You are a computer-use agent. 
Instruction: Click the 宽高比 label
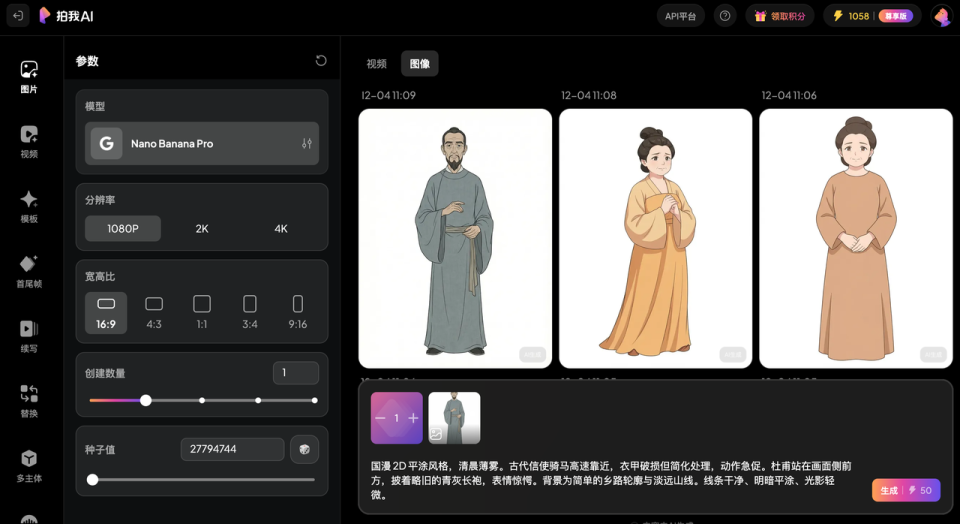click(x=100, y=277)
